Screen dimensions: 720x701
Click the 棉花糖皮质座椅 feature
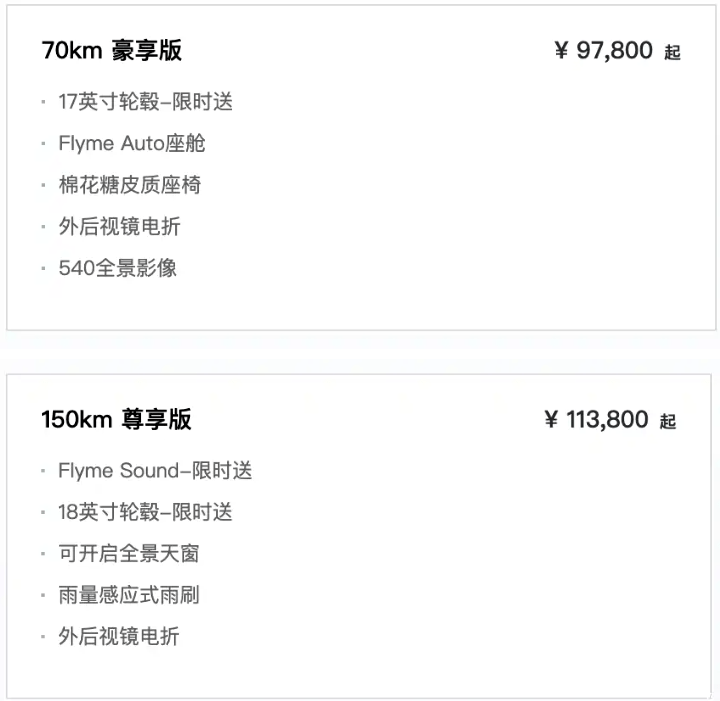pos(129,185)
